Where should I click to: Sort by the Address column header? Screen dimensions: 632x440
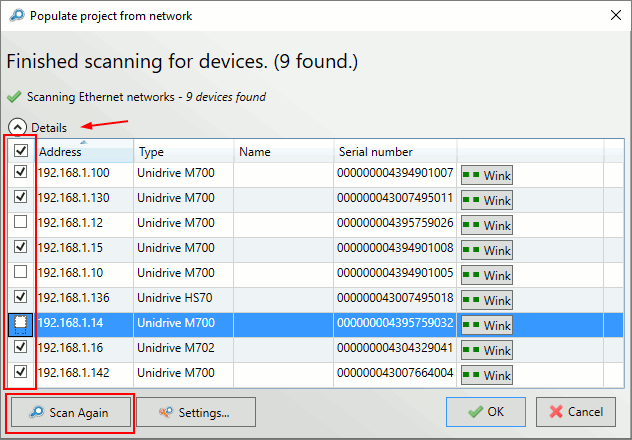(85, 151)
